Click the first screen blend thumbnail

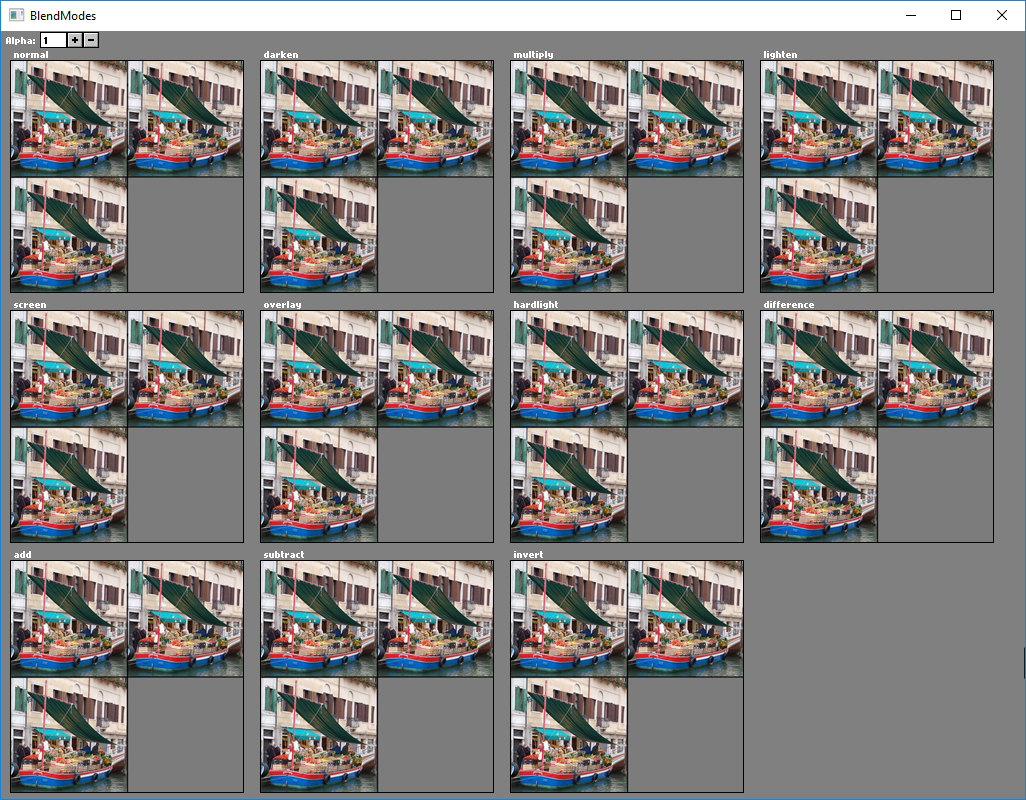pyautogui.click(x=68, y=367)
